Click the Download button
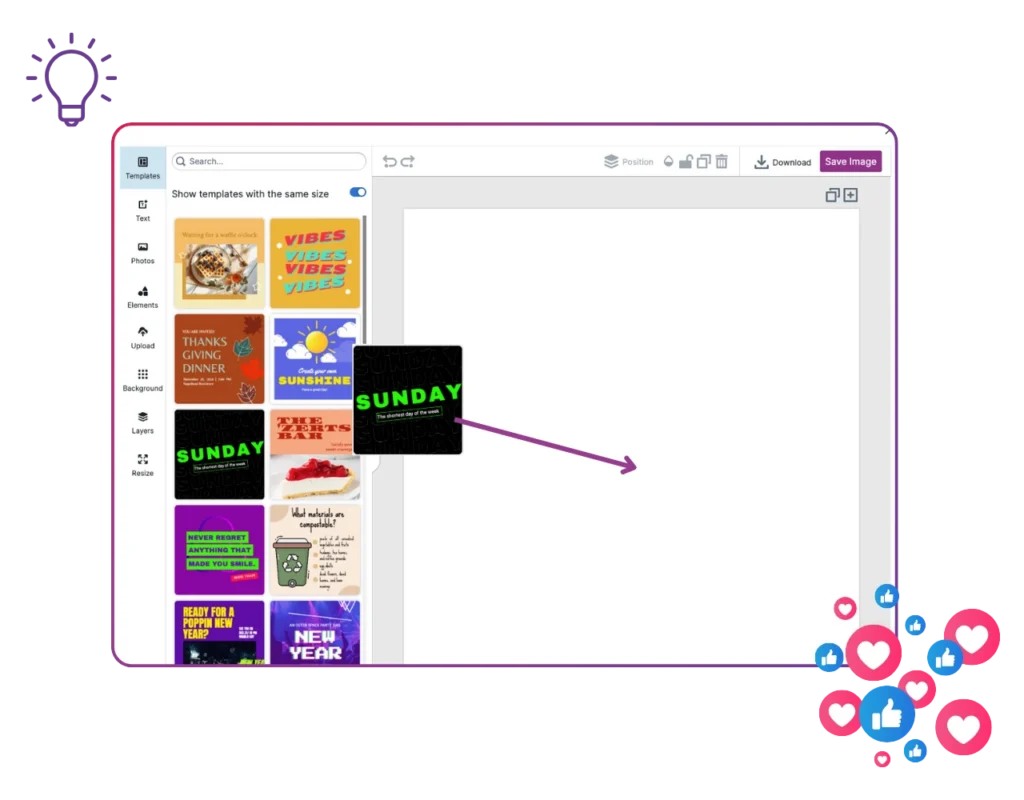1024x800 pixels. point(782,162)
